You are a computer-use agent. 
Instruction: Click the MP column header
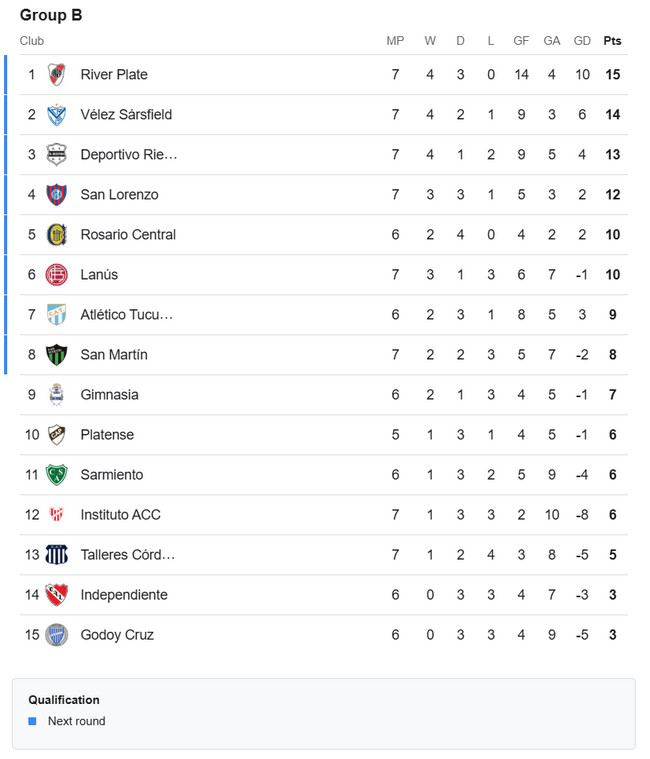395,41
